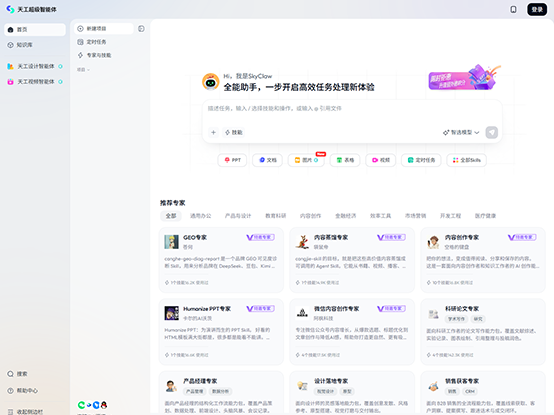Open the 技能 skill selector in input box
The height and width of the screenshot is (415, 554).
pos(234,132)
